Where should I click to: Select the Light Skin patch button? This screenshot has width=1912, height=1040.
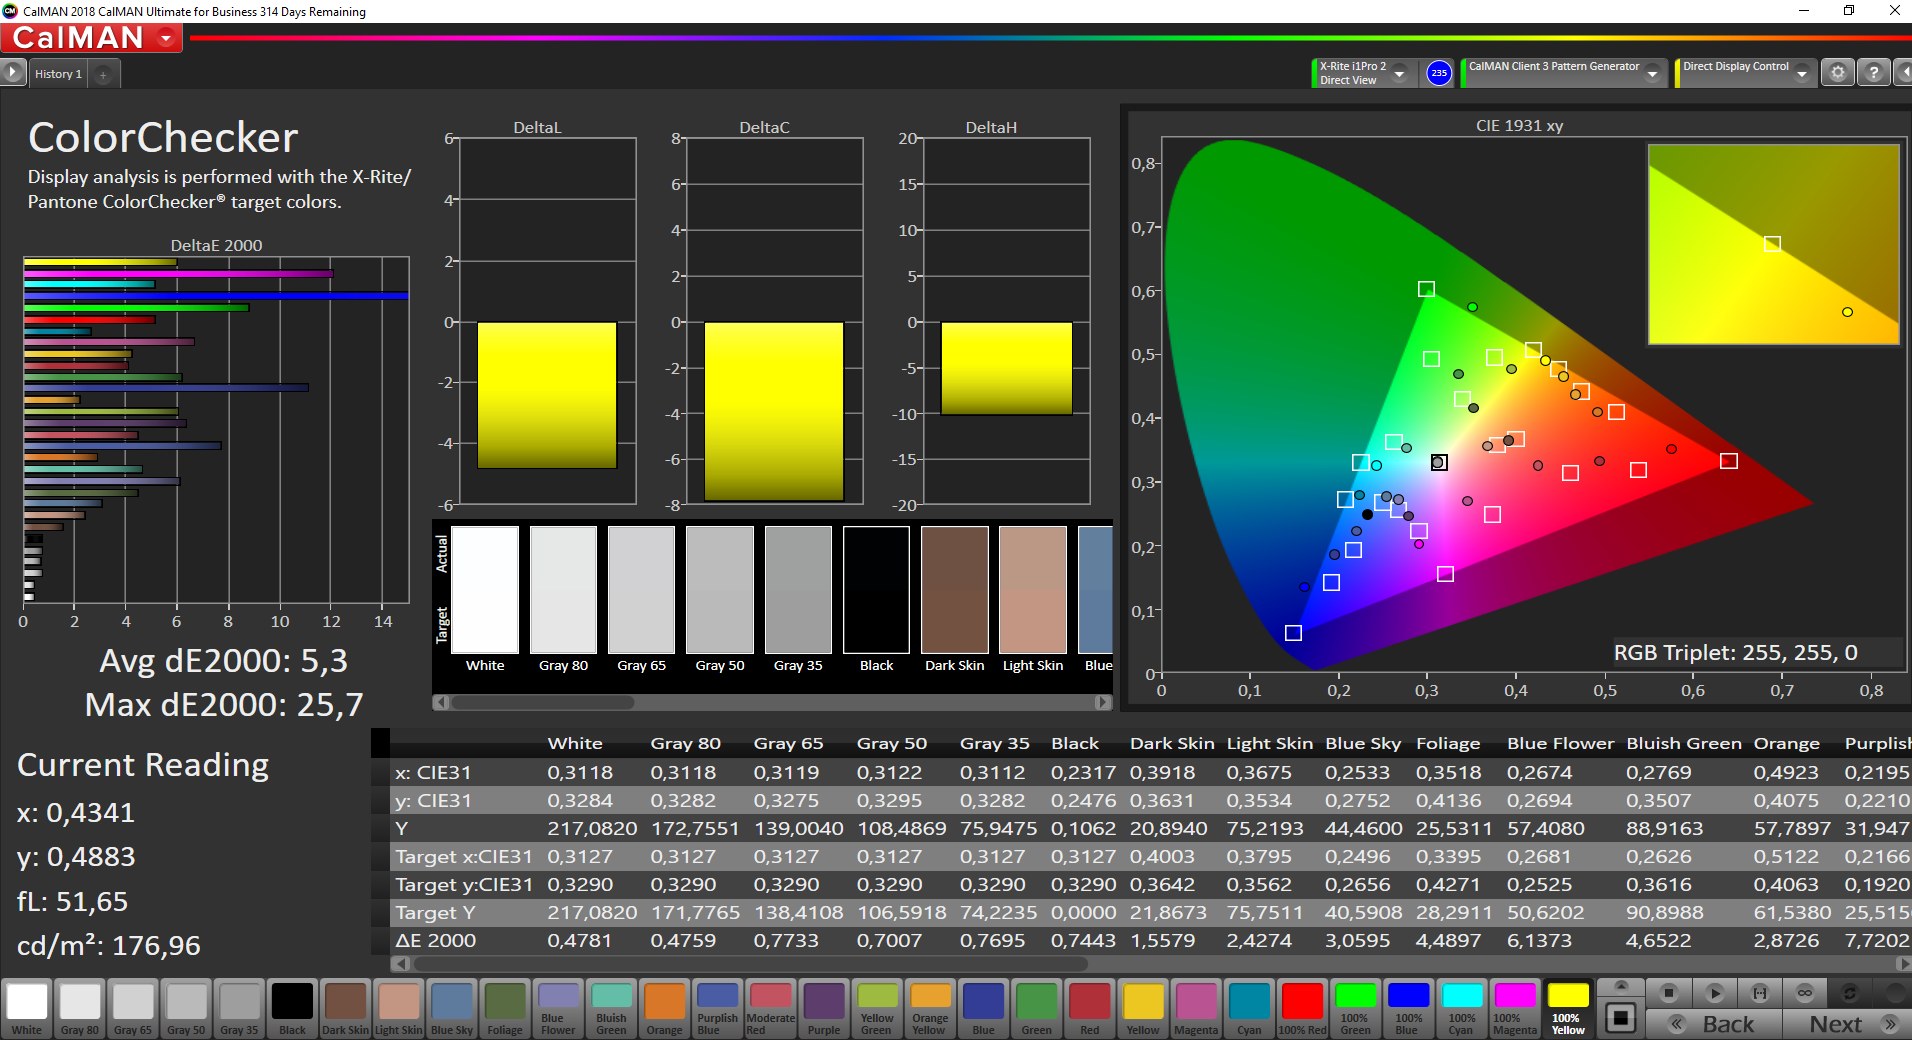tap(398, 1008)
